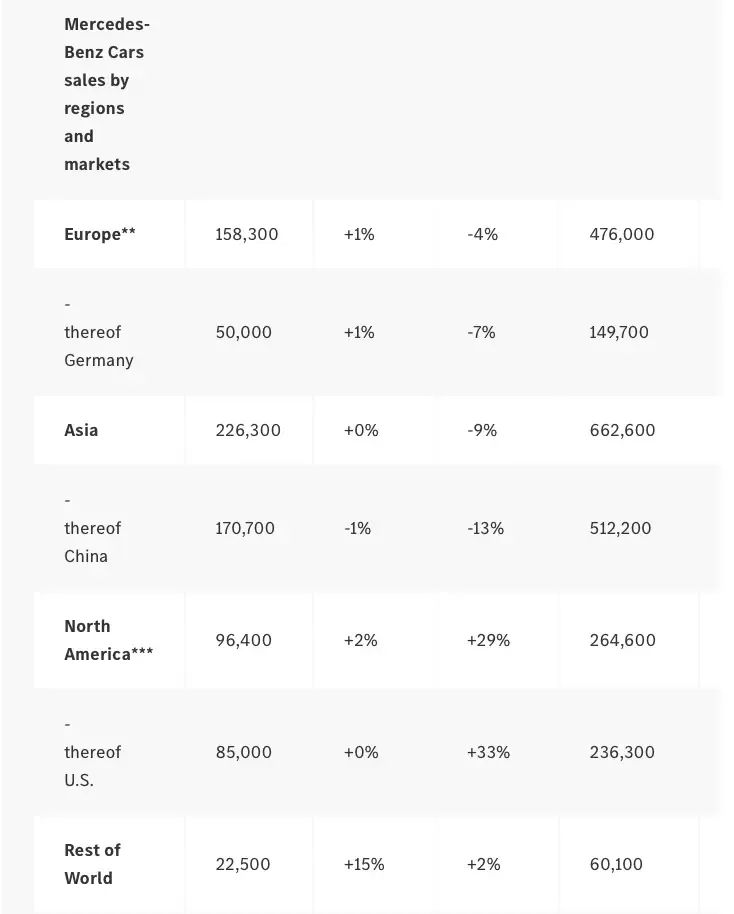The image size is (734, 914).
Task: Click Germany's -7% change cell
Action: click(x=481, y=332)
